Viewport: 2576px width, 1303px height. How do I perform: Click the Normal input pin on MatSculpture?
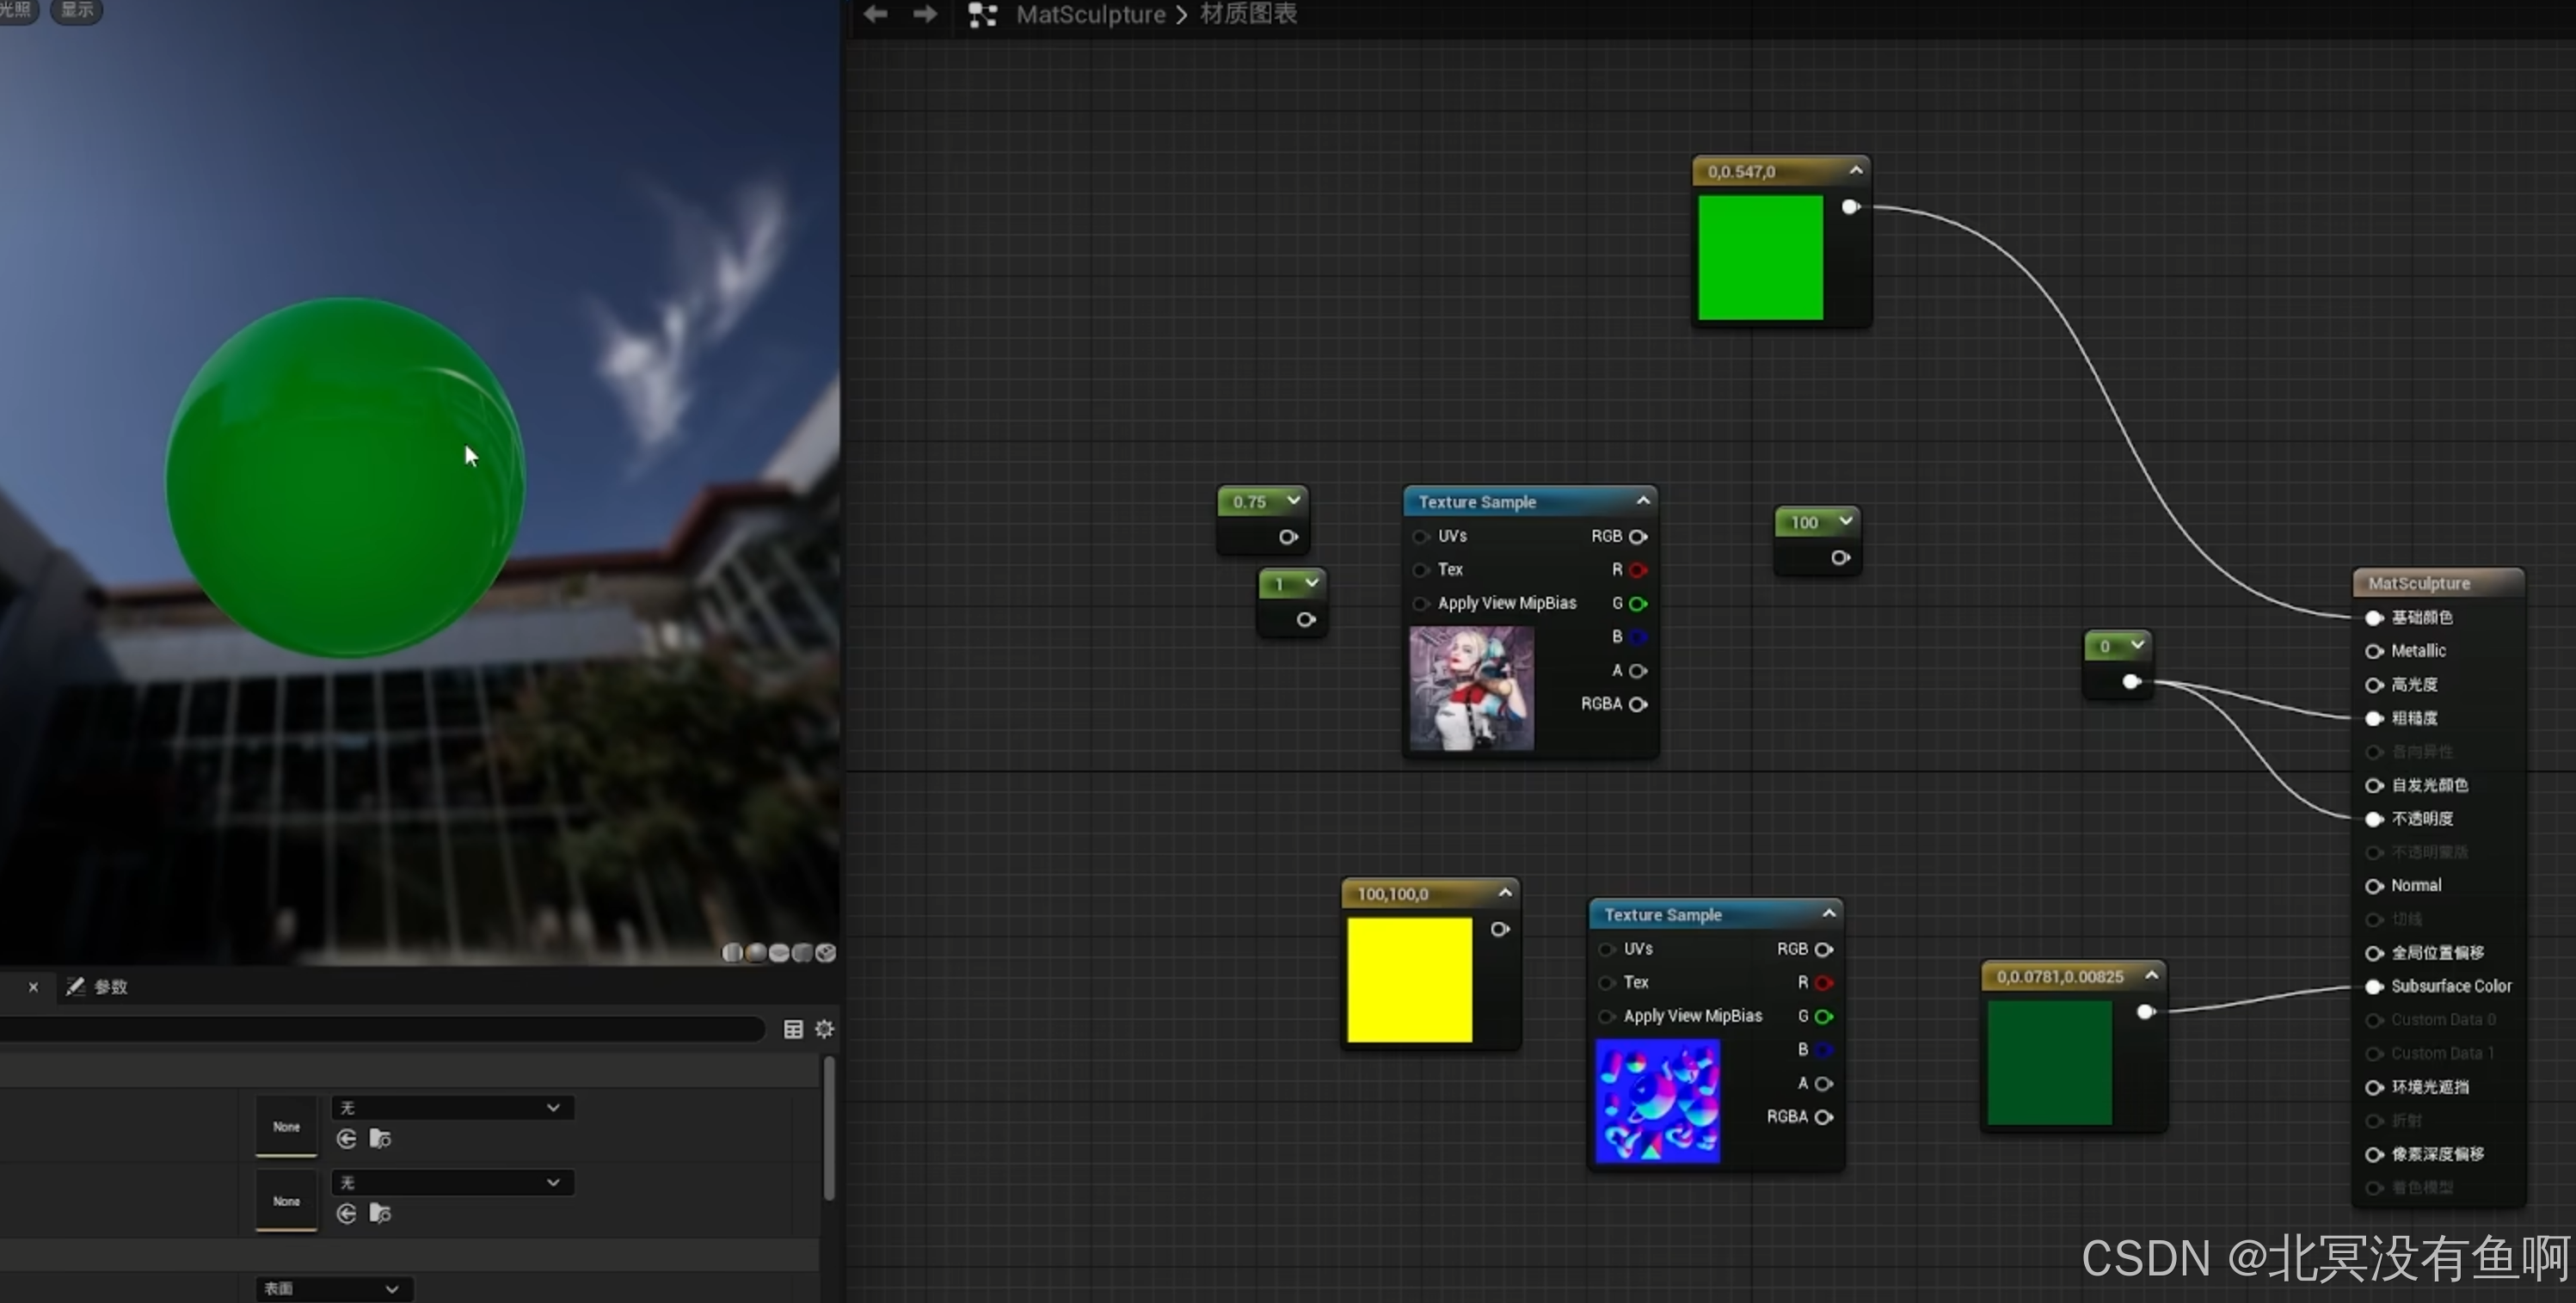(2374, 886)
